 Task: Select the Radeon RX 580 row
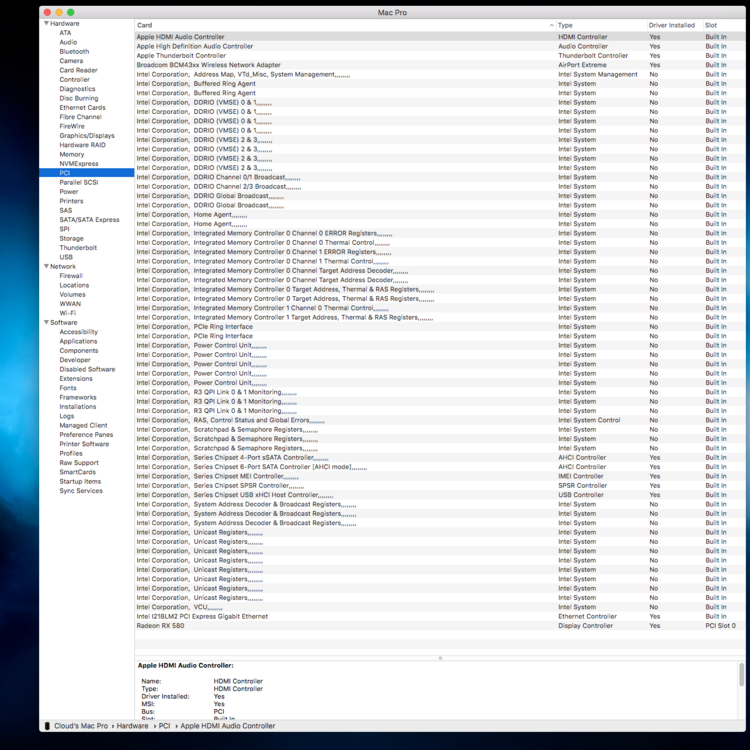point(440,626)
